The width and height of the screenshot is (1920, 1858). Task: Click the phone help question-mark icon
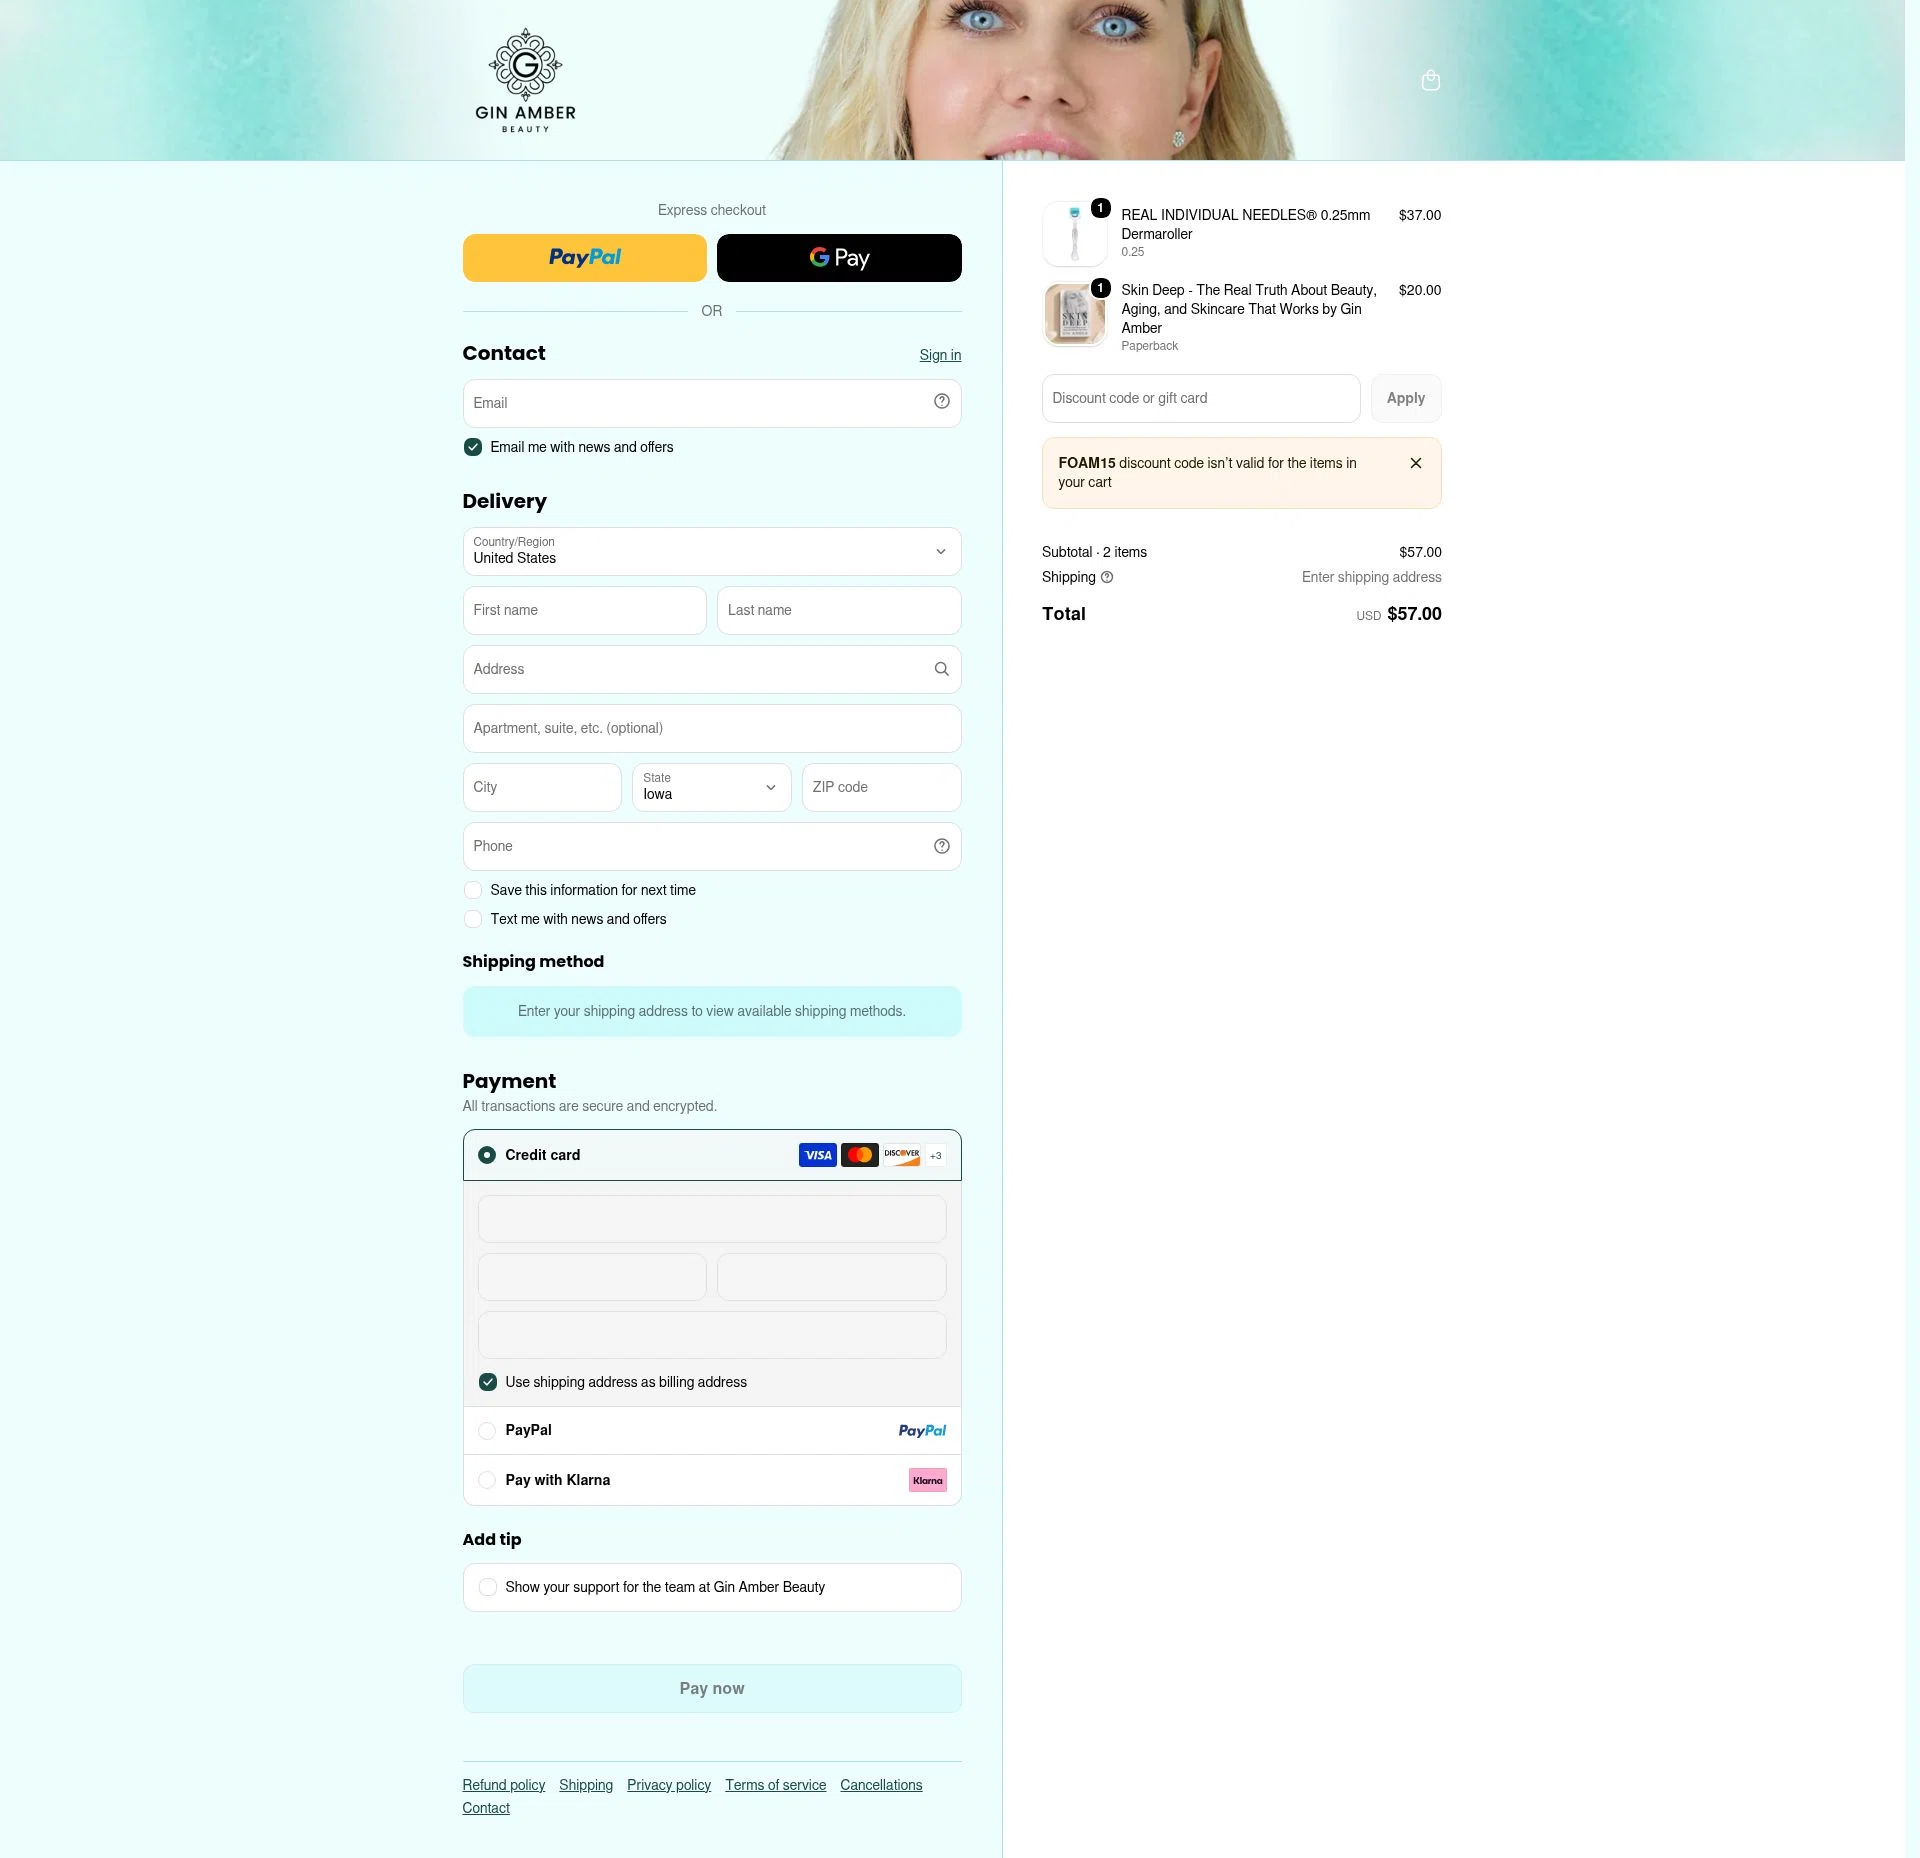[x=942, y=847]
